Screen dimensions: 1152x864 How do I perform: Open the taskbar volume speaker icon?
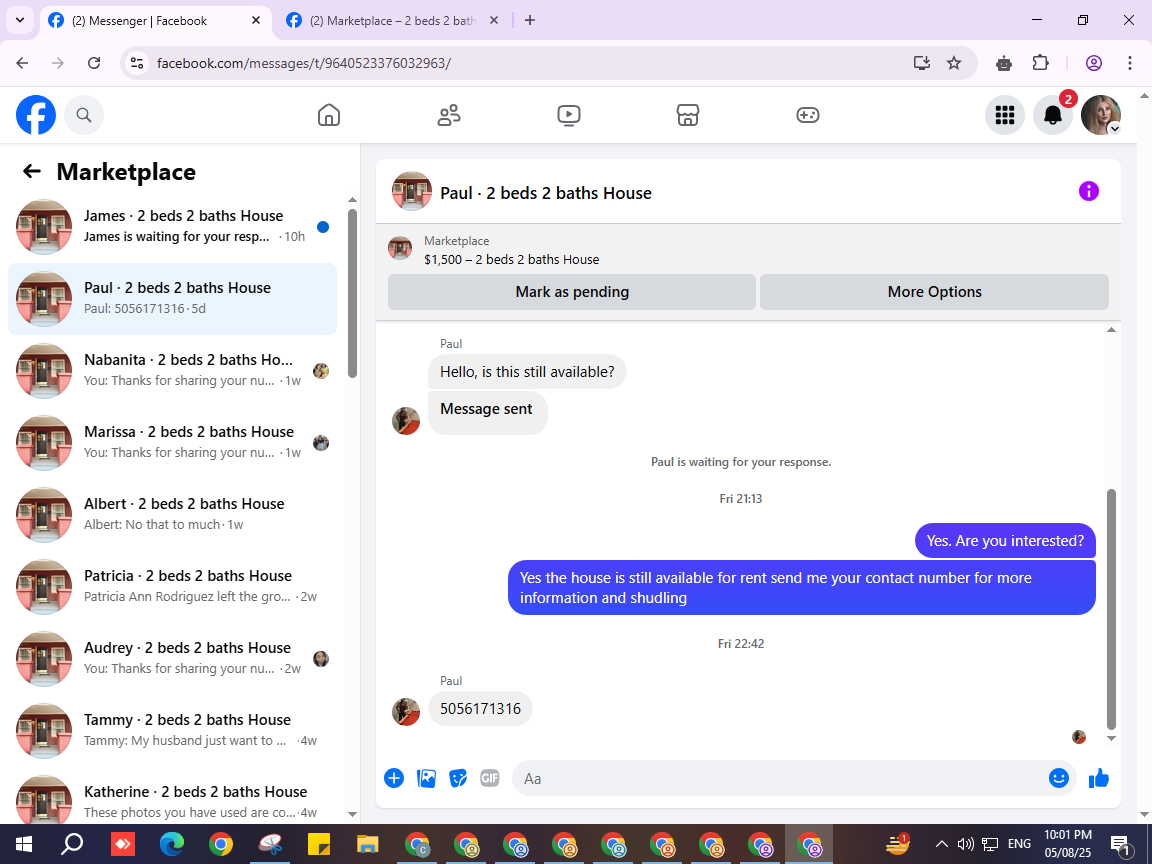[965, 844]
